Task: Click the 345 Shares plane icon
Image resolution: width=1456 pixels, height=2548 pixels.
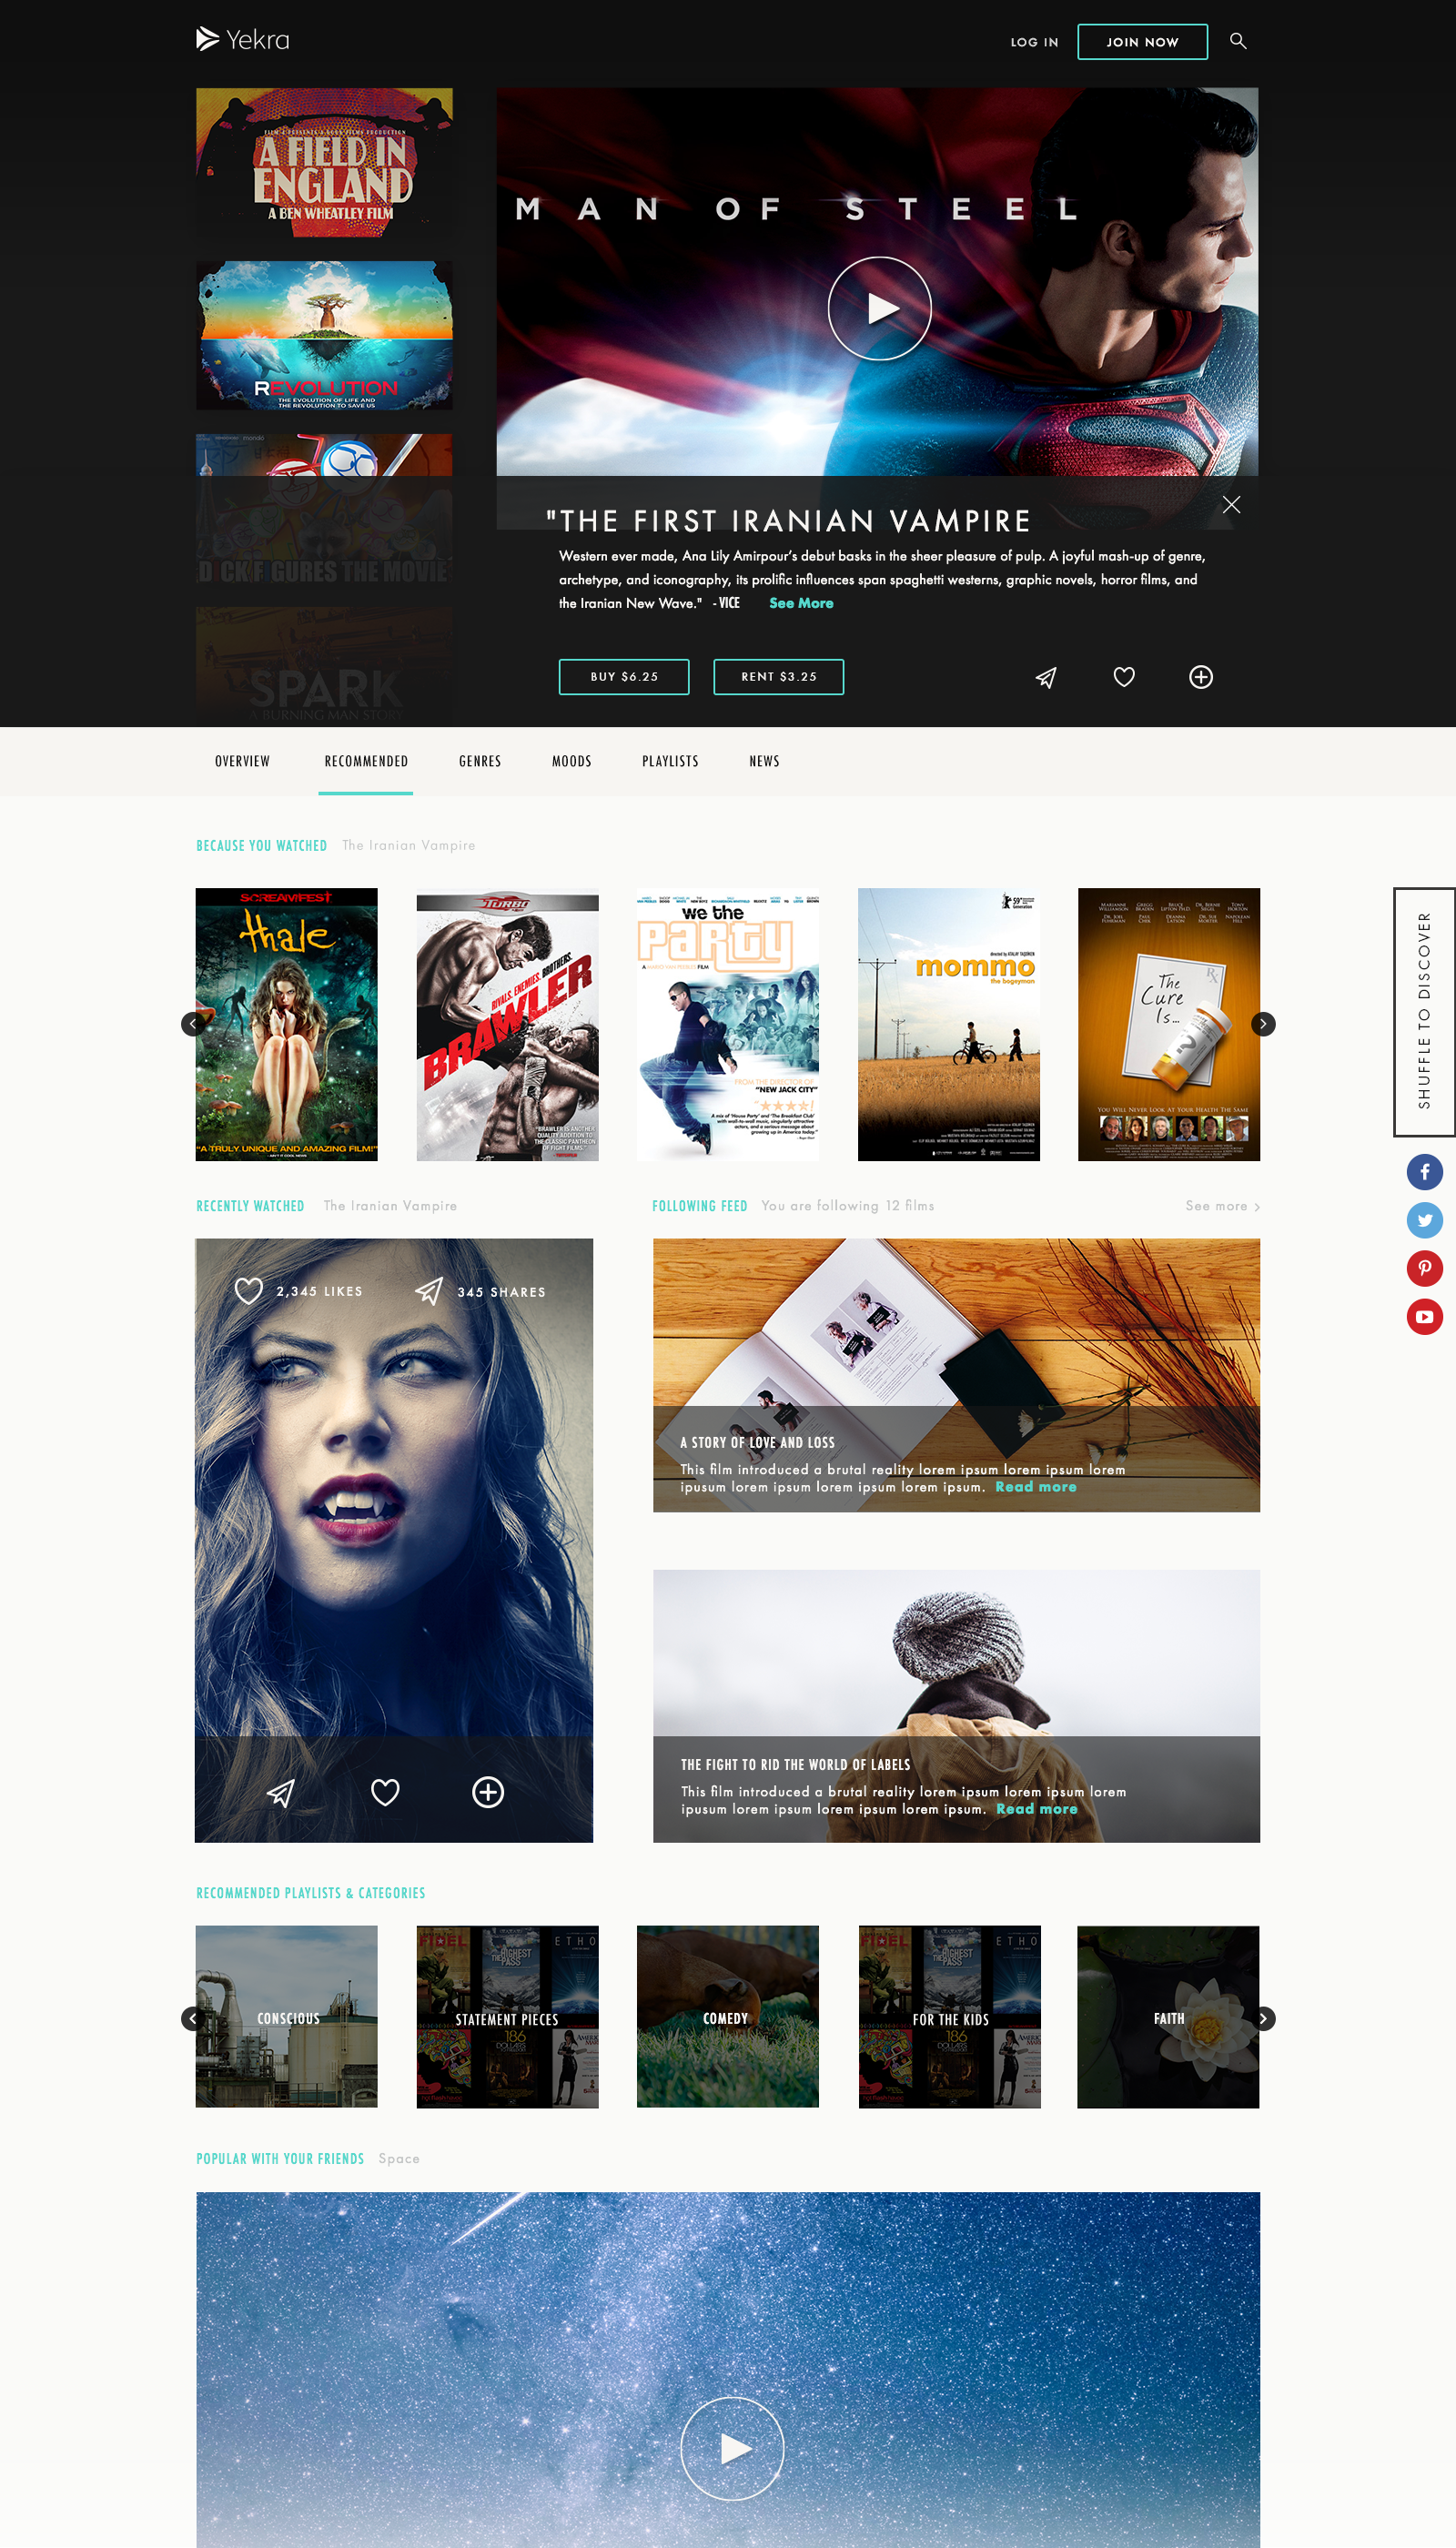Action: [x=429, y=1291]
